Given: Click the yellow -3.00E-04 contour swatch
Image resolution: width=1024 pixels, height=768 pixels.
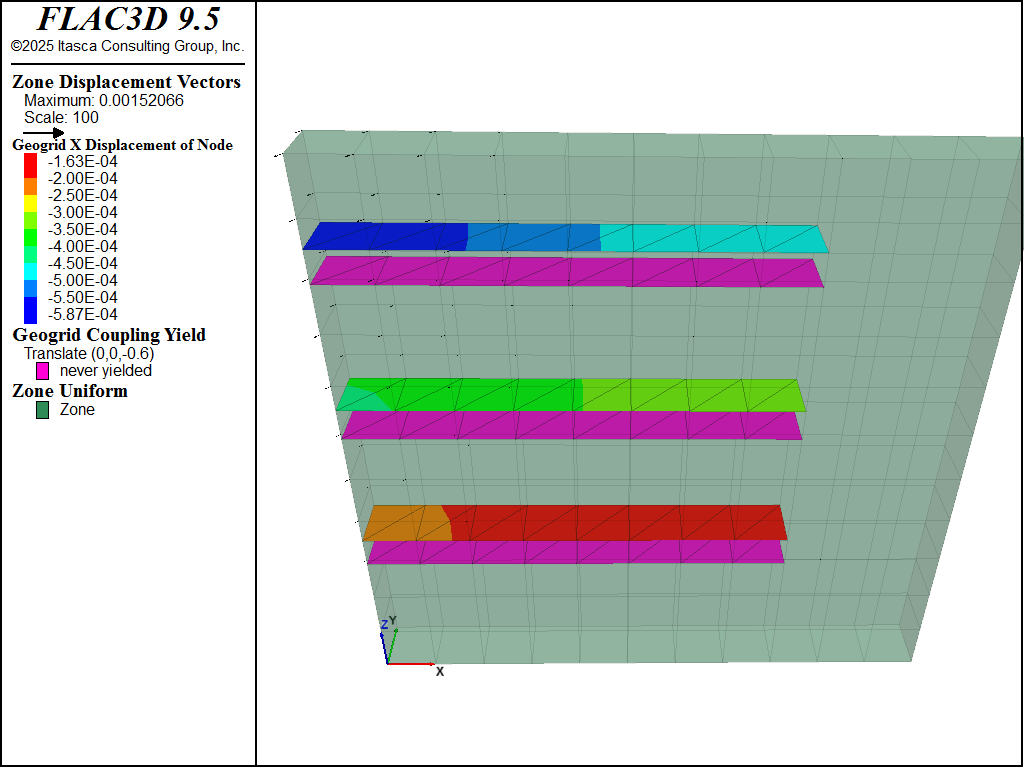Looking at the screenshot, I should [x=31, y=204].
